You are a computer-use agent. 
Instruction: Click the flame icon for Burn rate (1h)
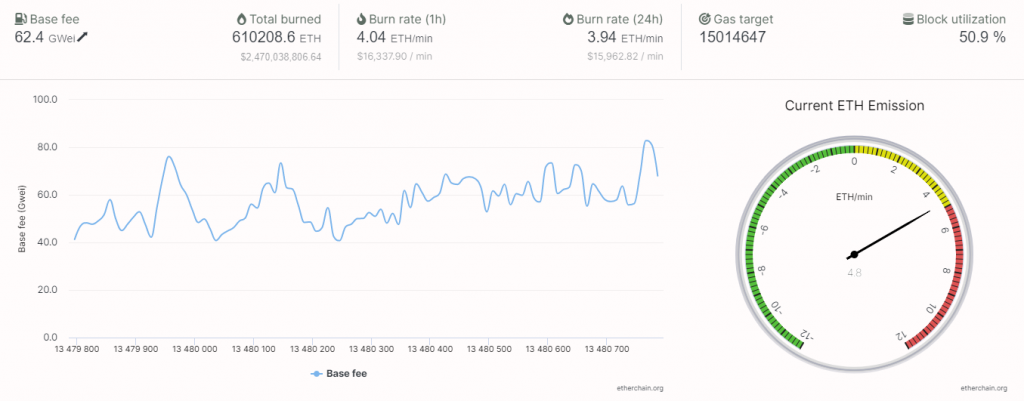point(361,19)
